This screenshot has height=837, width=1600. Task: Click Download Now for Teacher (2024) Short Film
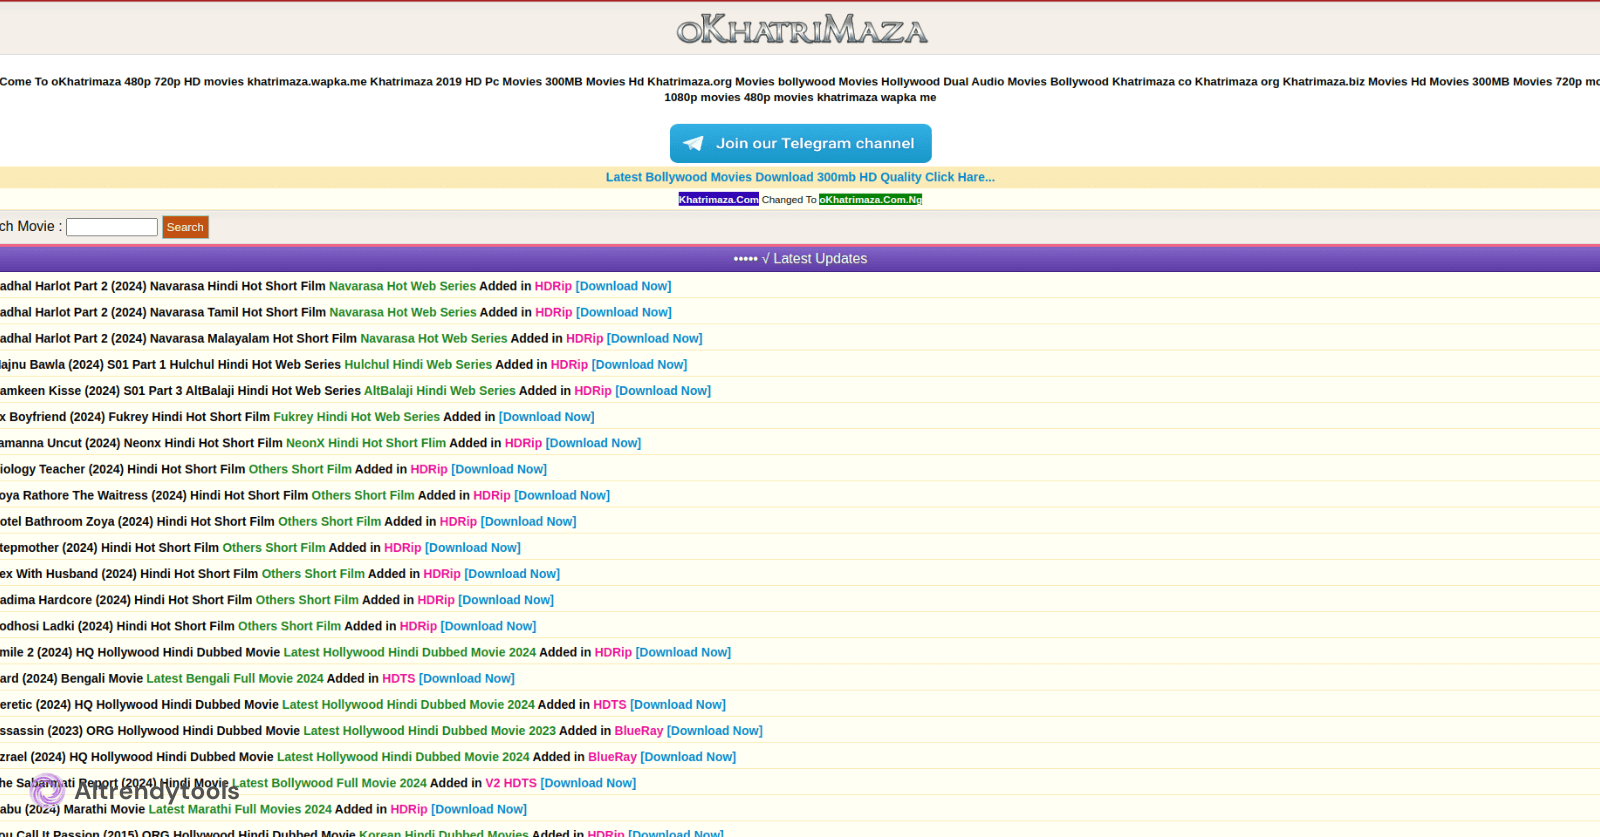tap(499, 469)
